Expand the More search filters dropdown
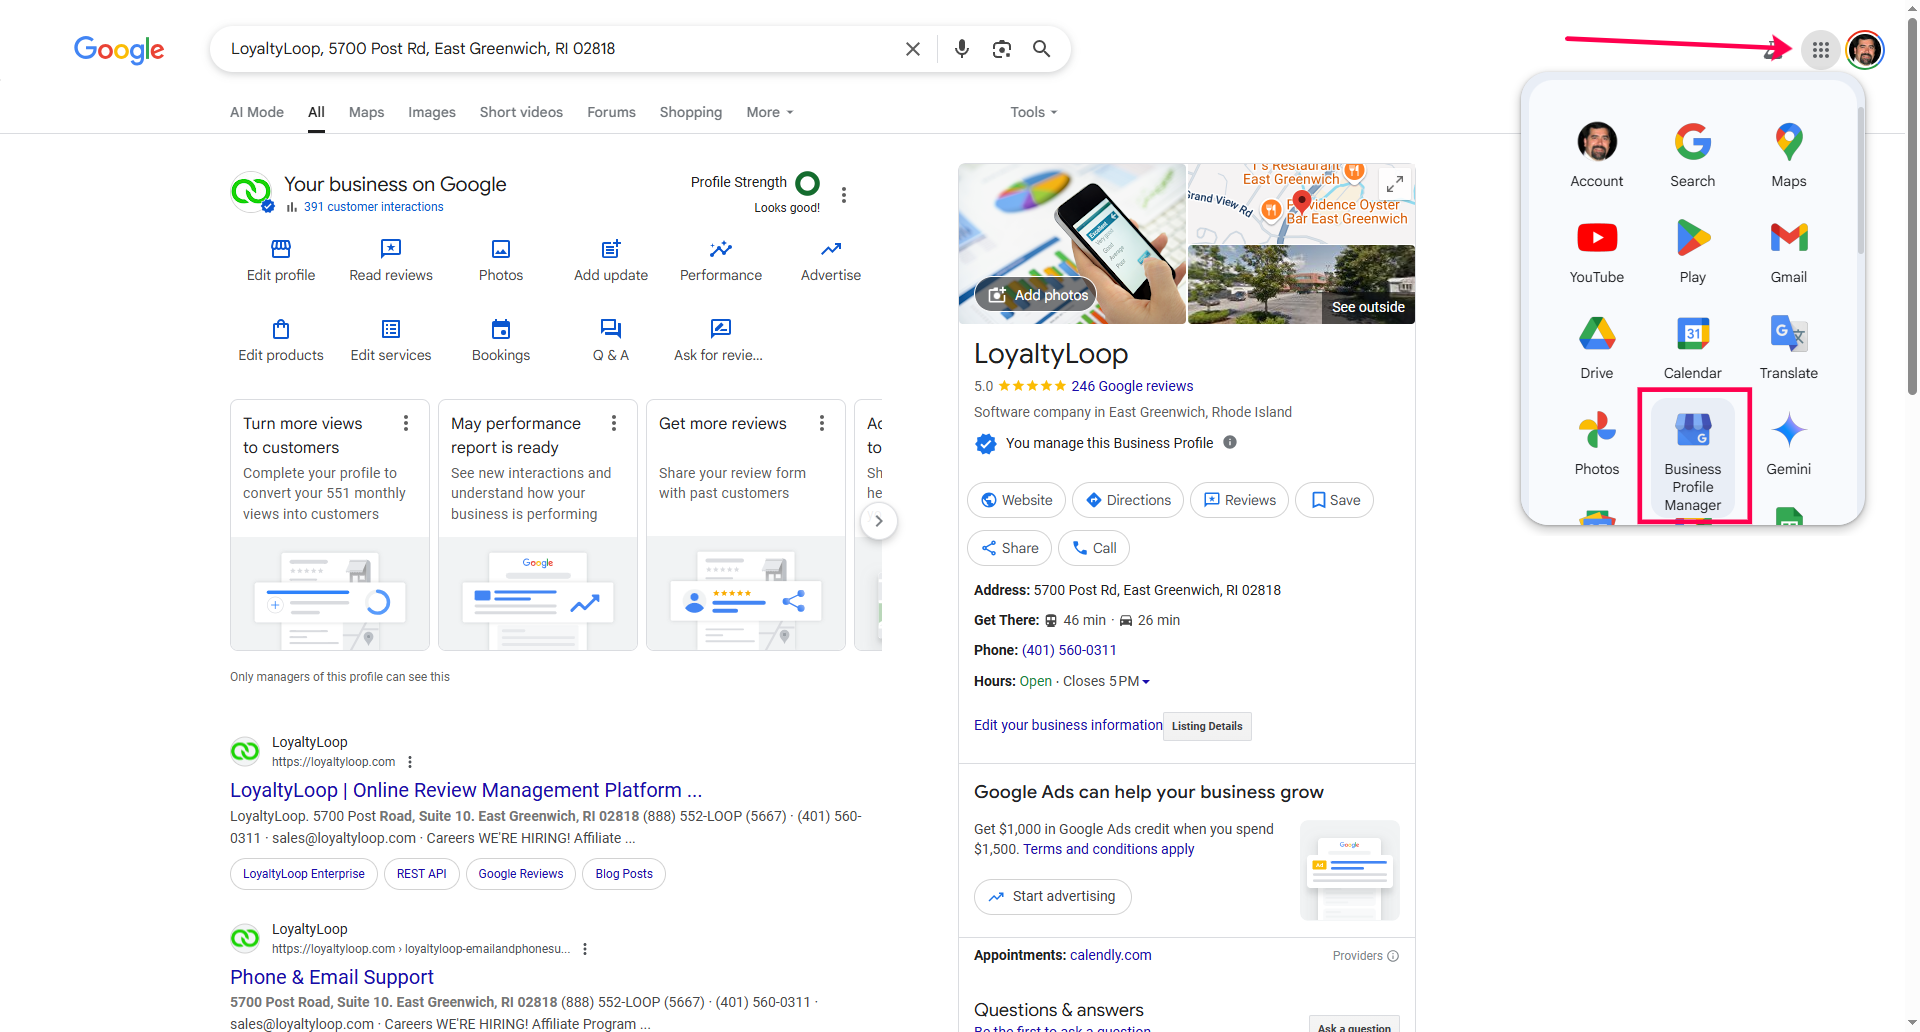The height and width of the screenshot is (1032, 1920). coord(769,112)
